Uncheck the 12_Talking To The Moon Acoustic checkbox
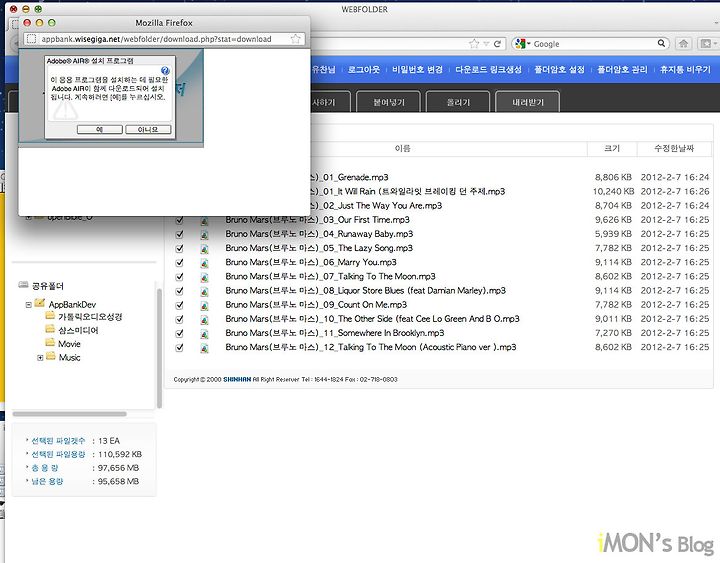Viewport: 720px width, 563px height. 180,348
